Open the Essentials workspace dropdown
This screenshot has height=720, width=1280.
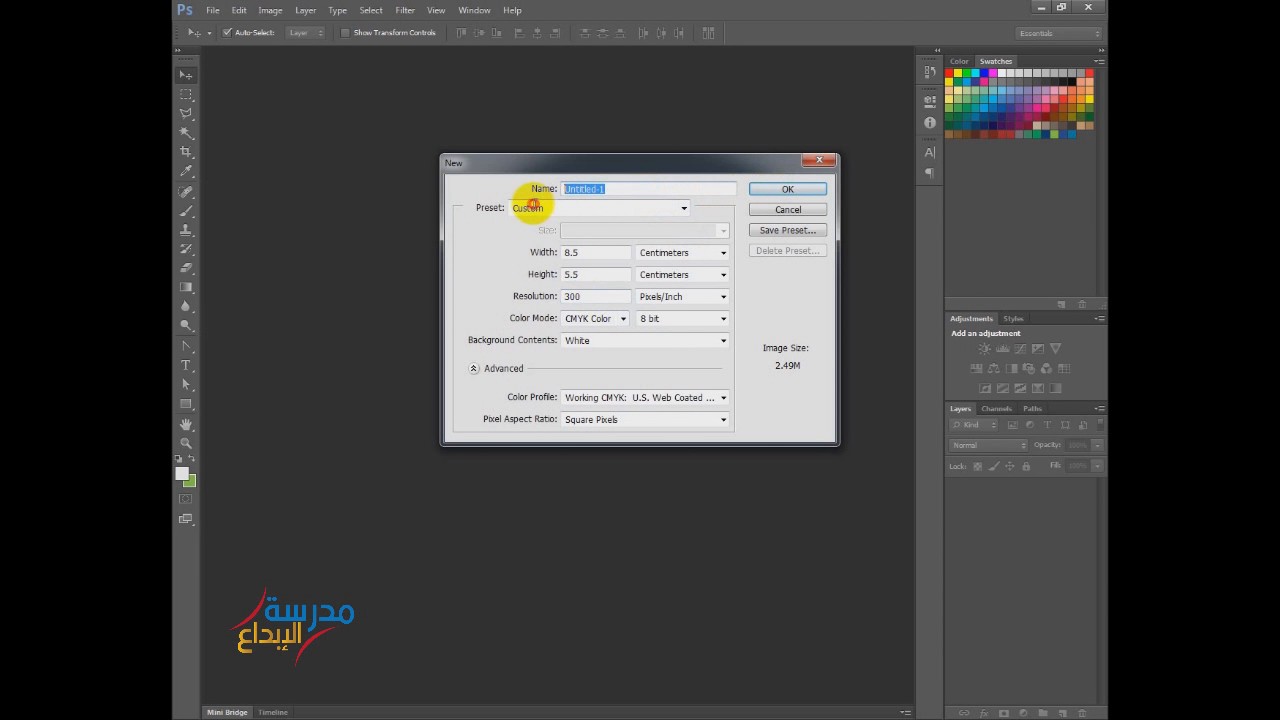(x=1058, y=33)
